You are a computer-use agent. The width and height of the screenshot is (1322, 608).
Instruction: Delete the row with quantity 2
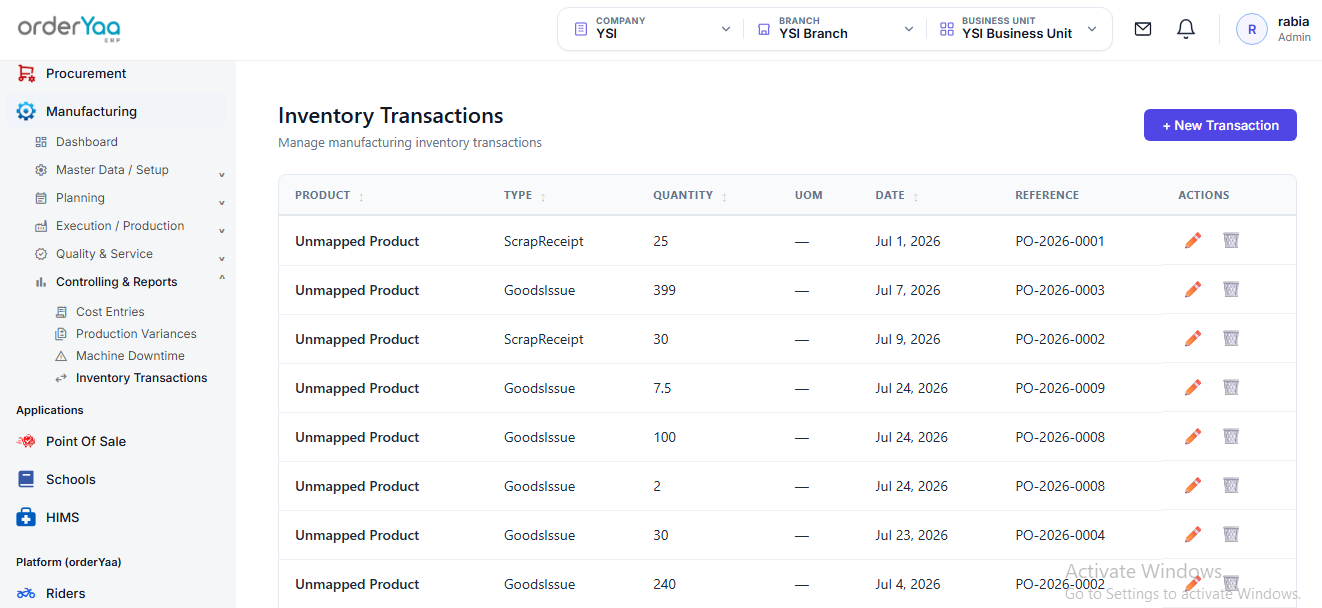1231,486
